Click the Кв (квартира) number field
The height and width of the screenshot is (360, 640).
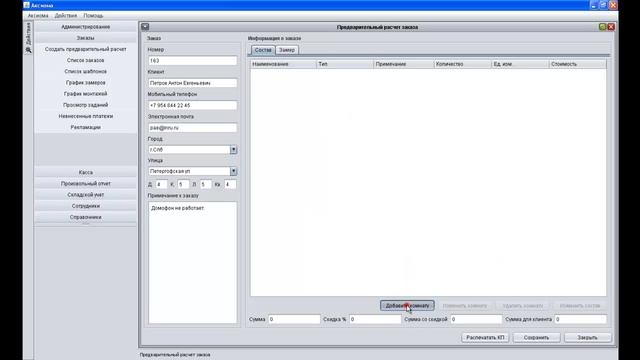(x=230, y=184)
